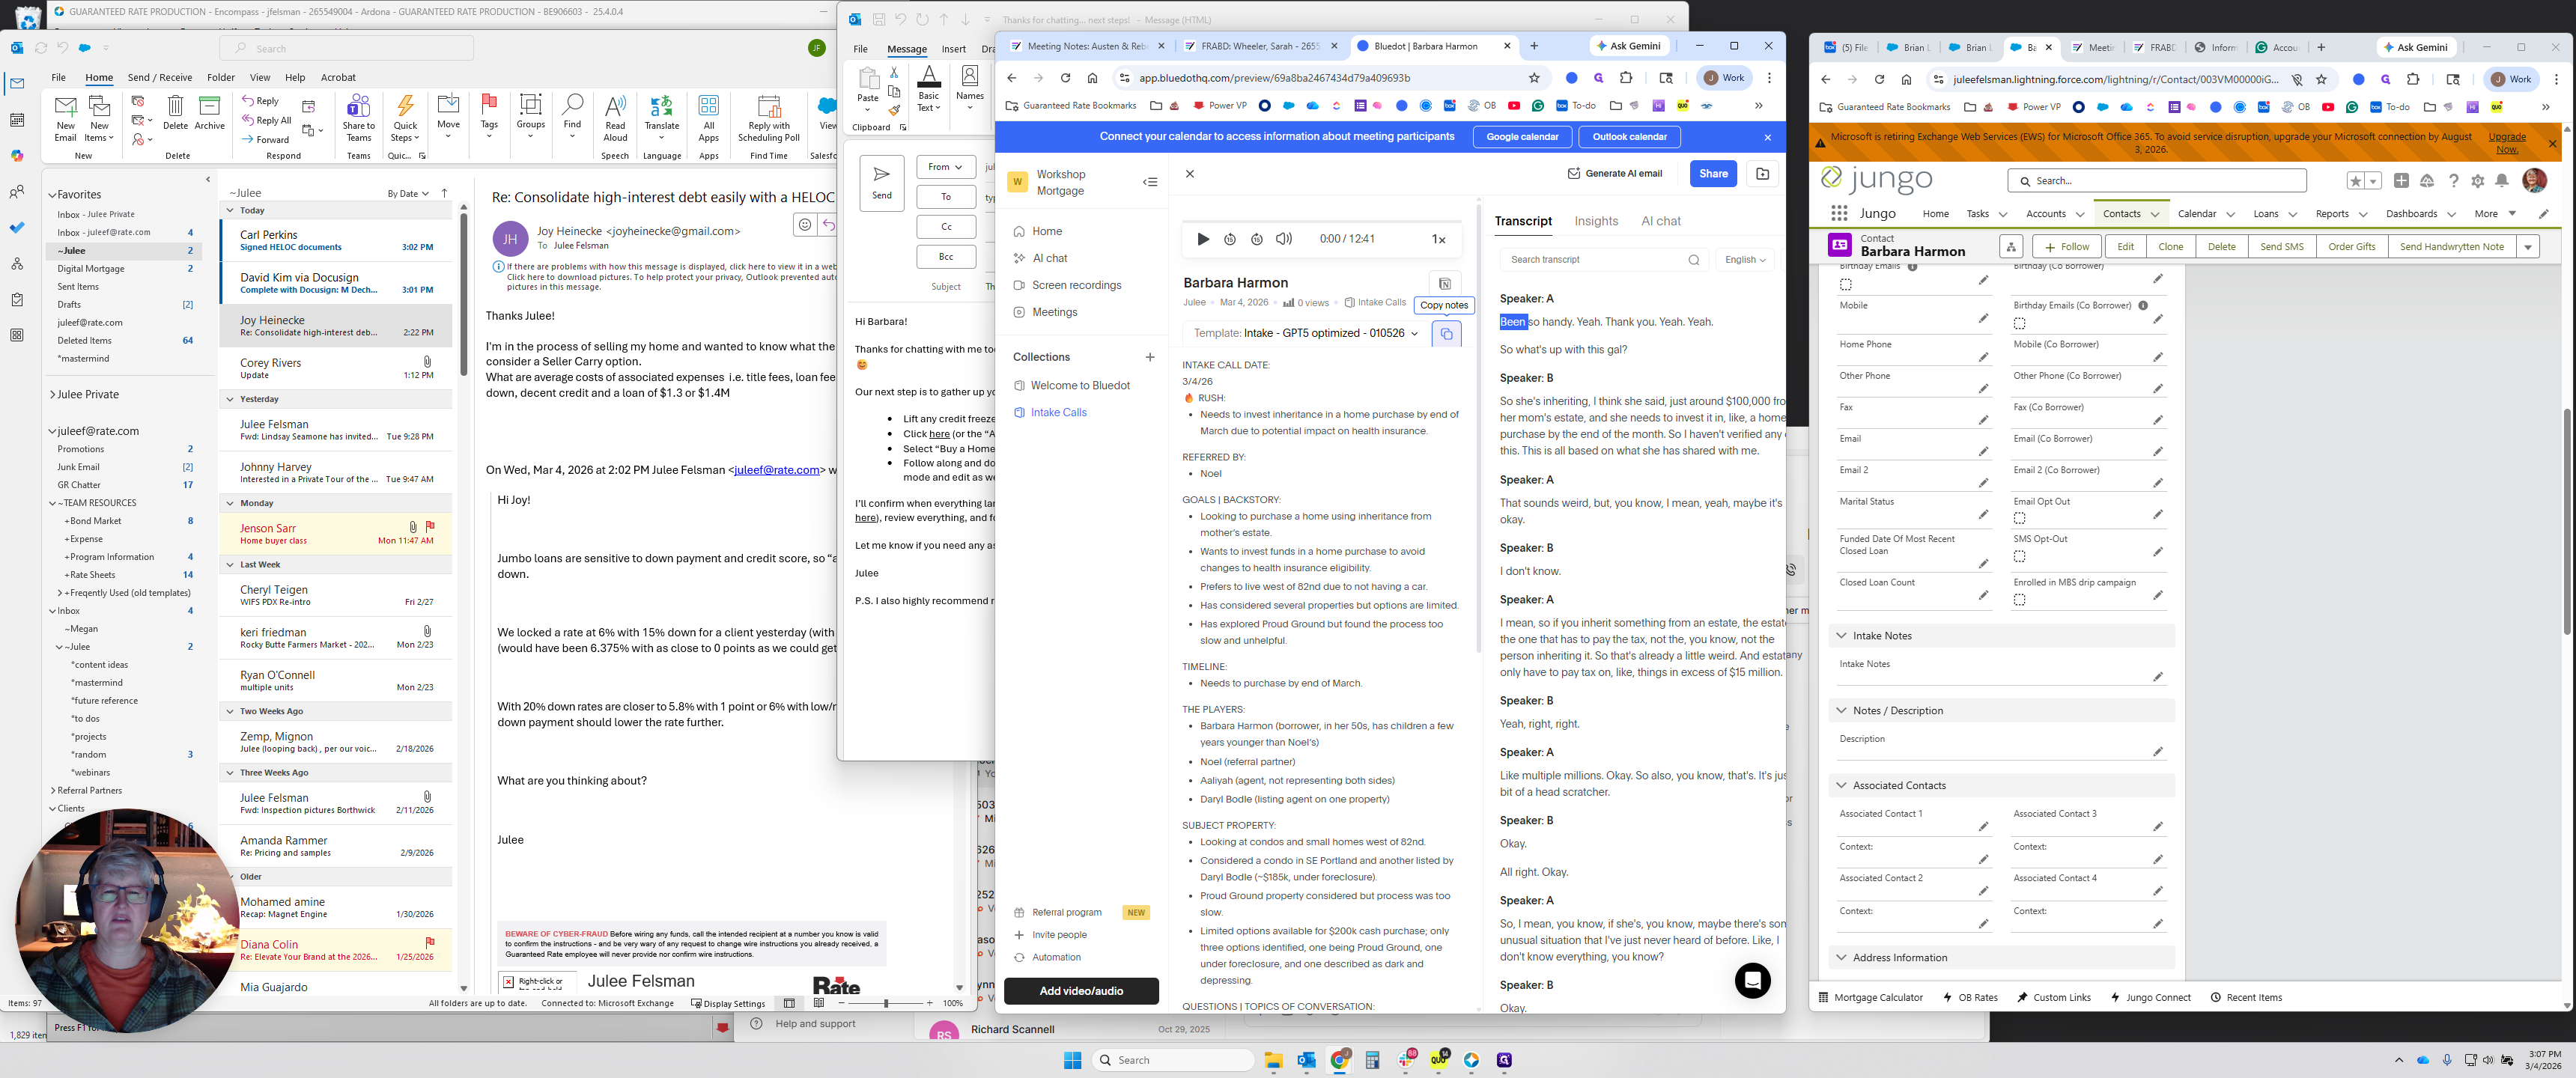Click Generate AI email button
This screenshot has height=1078, width=2576.
[x=1614, y=174]
